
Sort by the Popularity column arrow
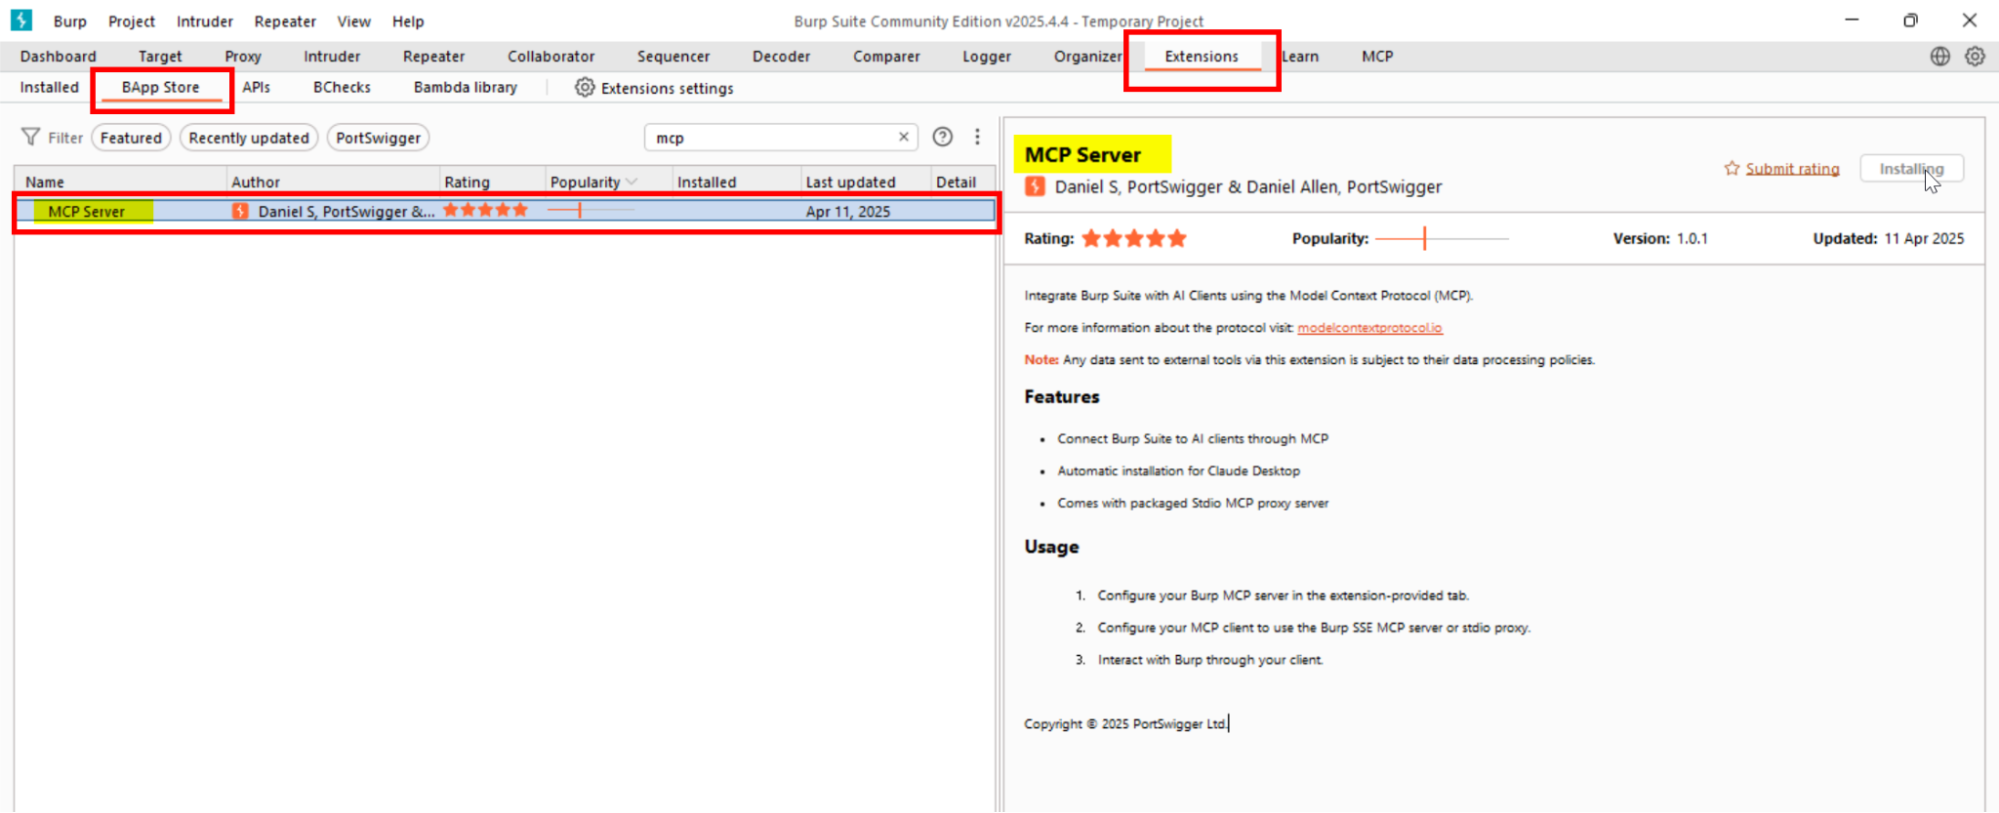click(631, 182)
